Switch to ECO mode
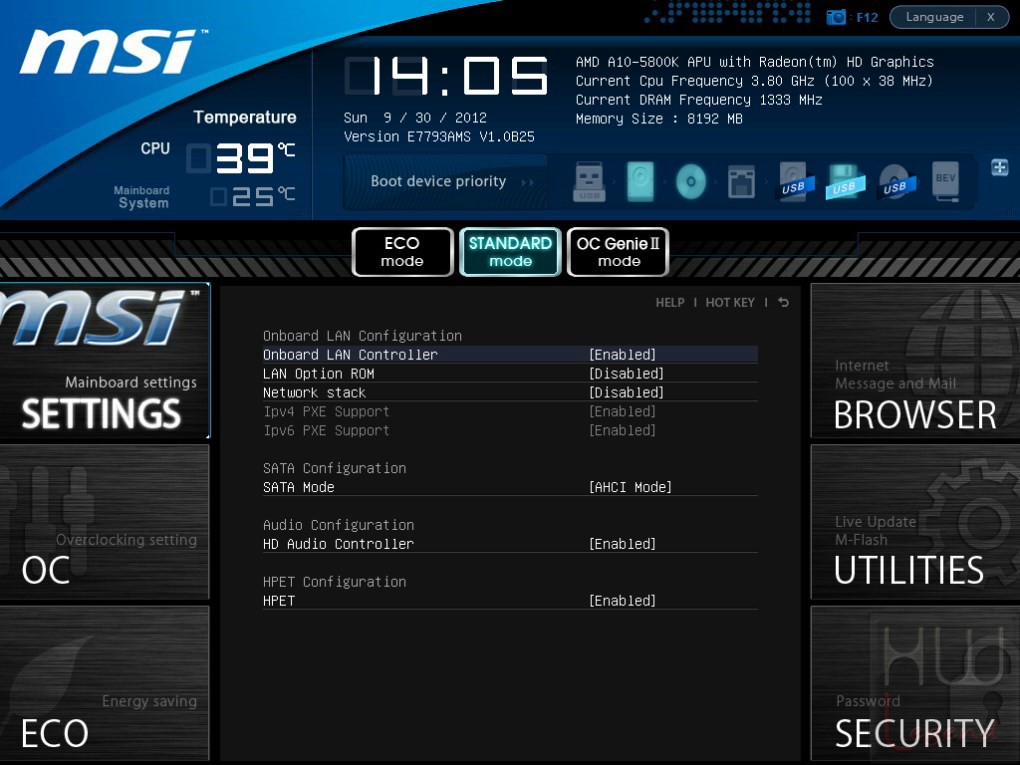Viewport: 1020px width, 765px height. coord(402,252)
